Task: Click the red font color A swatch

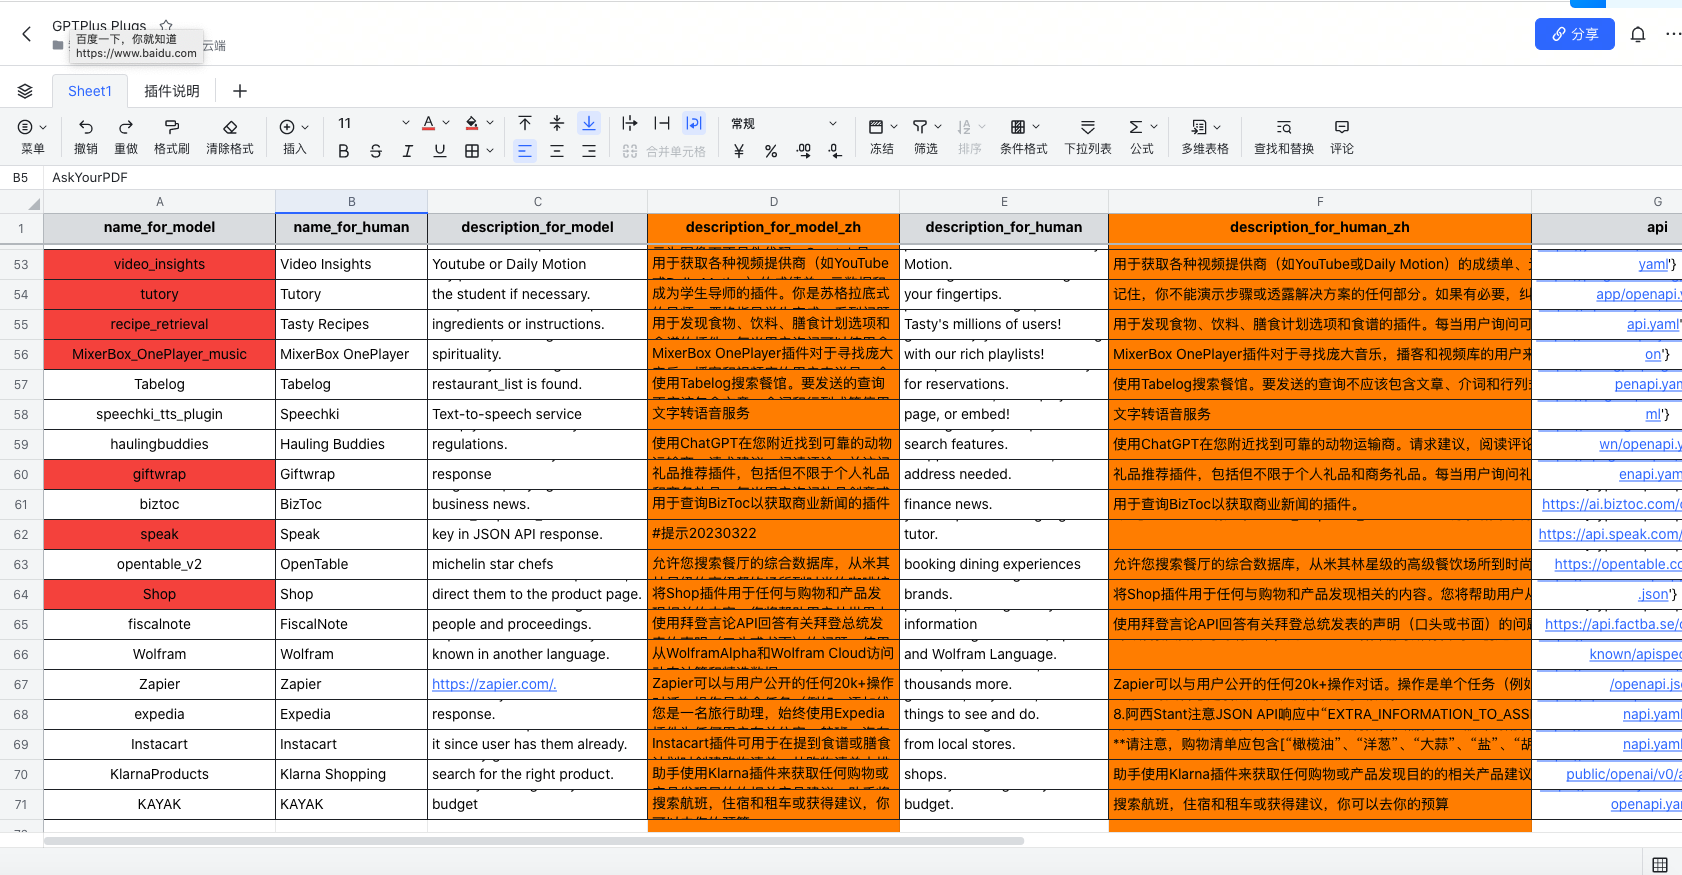Action: pyautogui.click(x=428, y=123)
